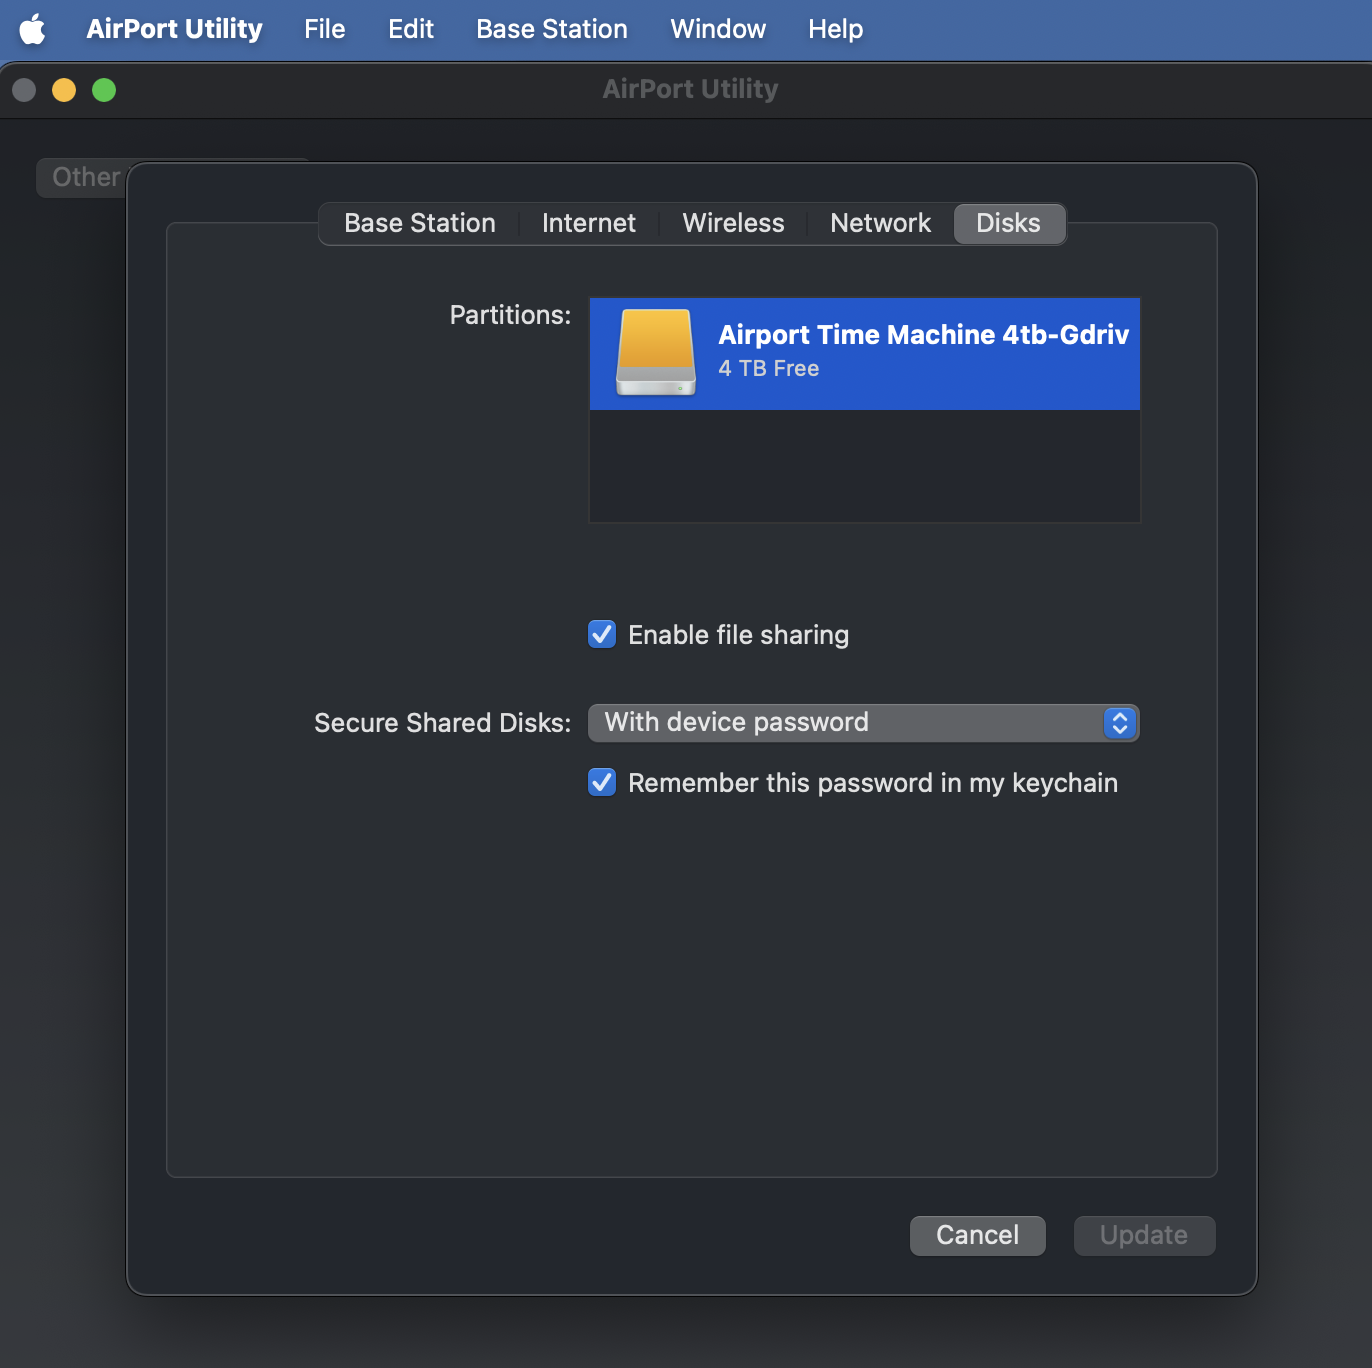Click the 4 TB Free text
This screenshot has height=1368, width=1372.
click(x=769, y=369)
